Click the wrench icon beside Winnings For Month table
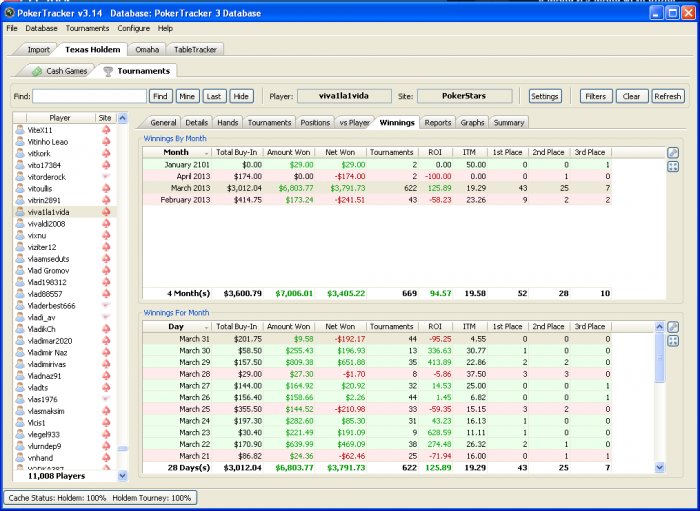This screenshot has height=511, width=700. pos(673,327)
